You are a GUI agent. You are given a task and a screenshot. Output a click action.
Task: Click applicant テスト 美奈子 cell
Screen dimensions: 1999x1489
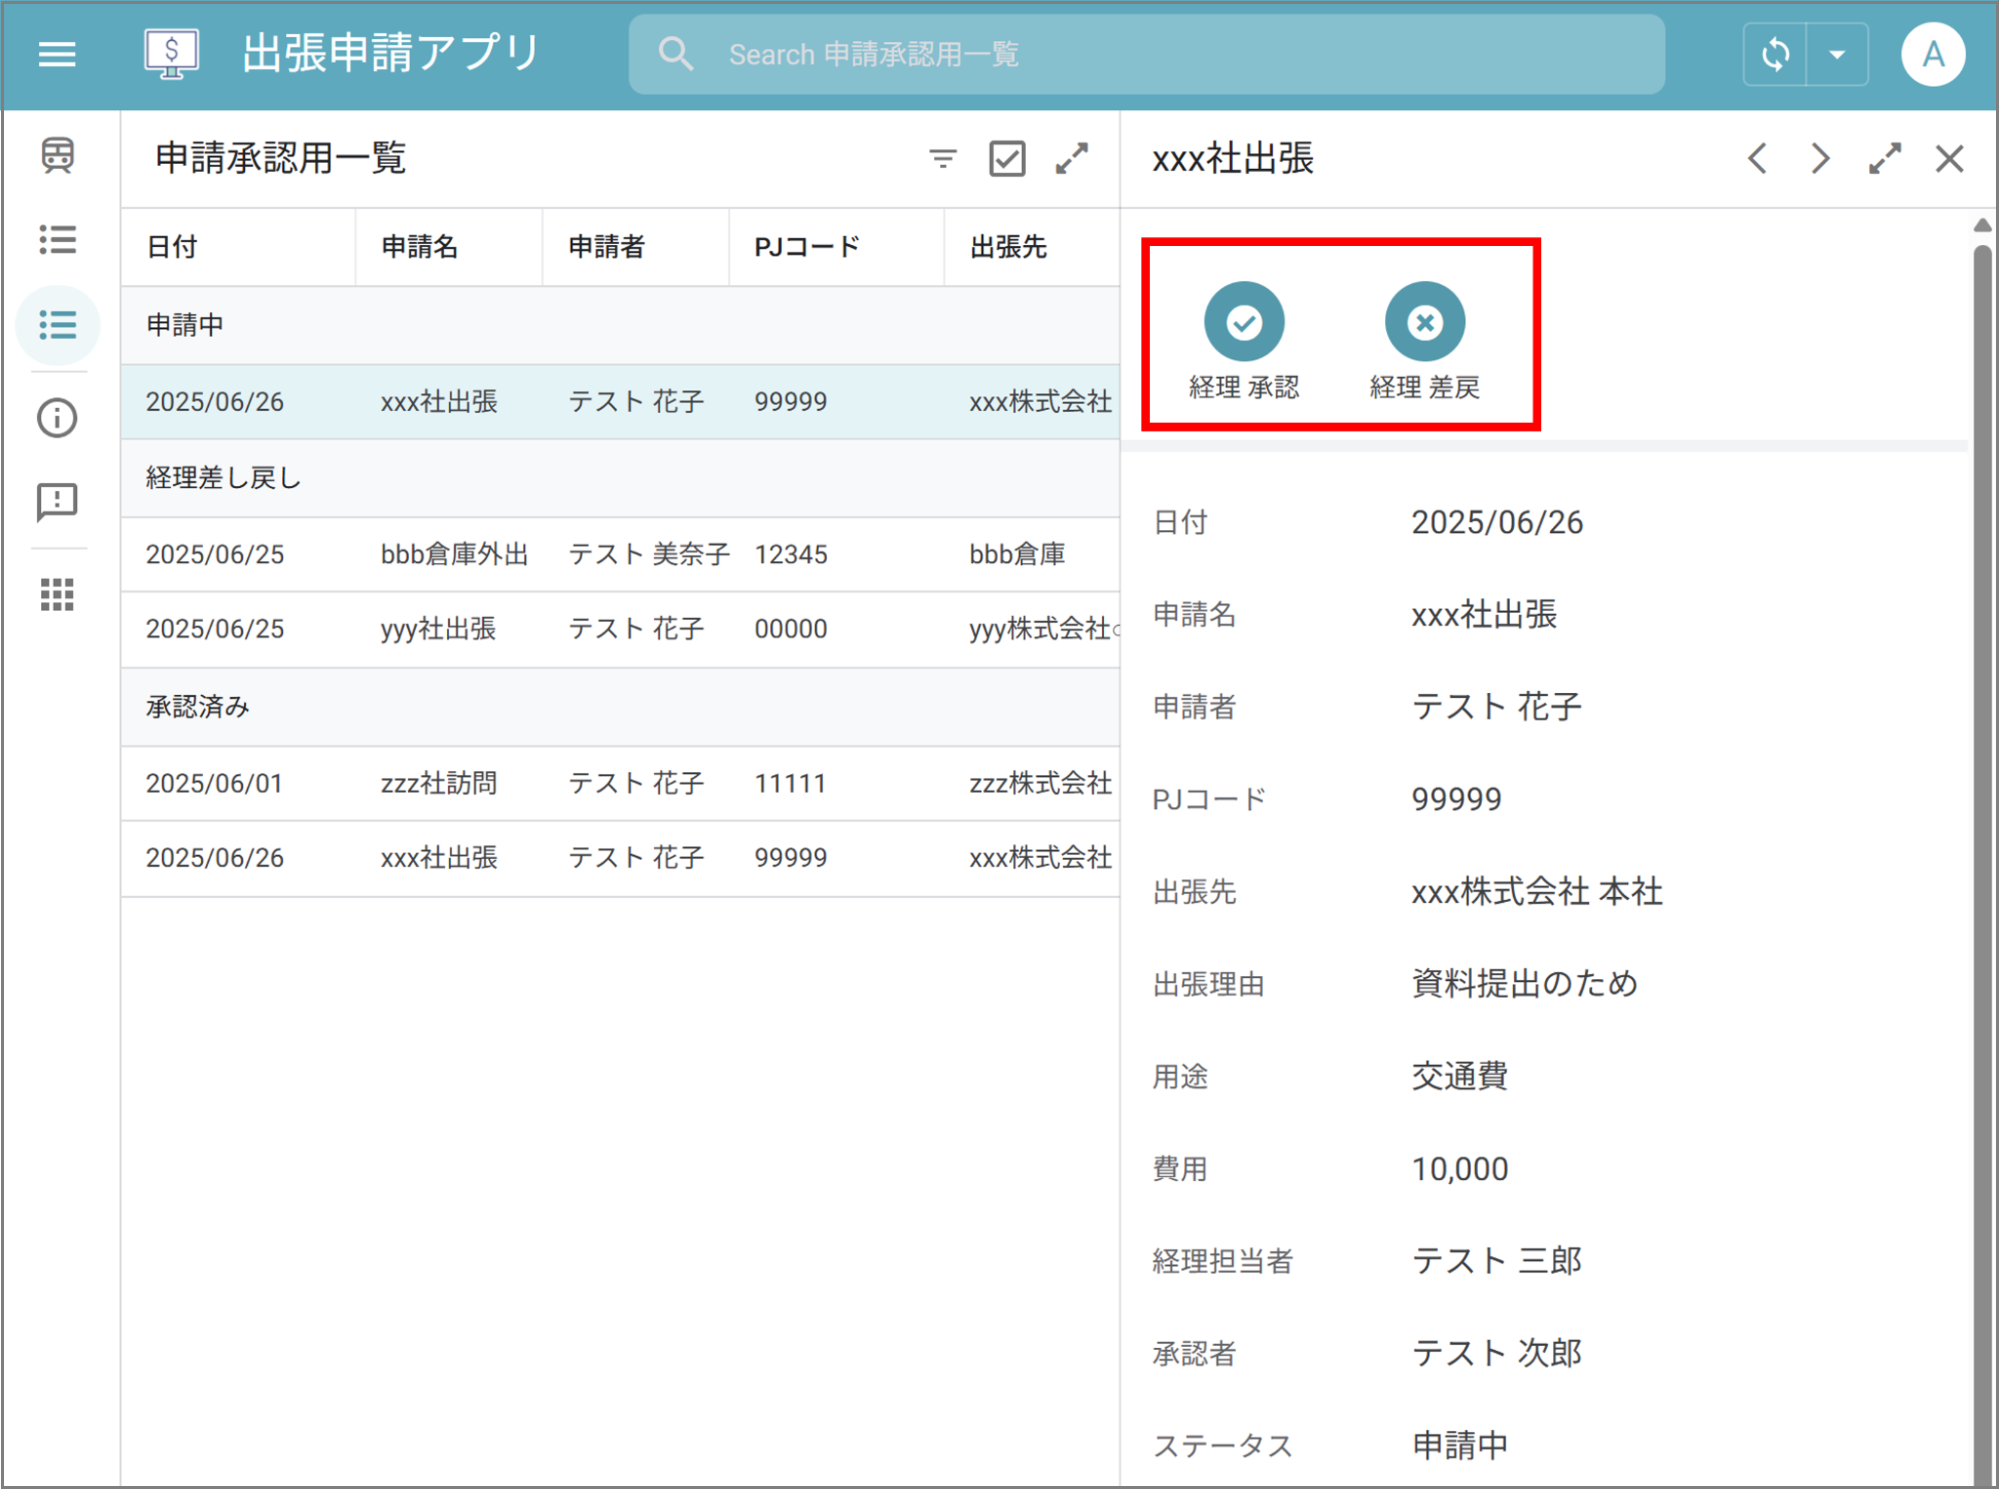pyautogui.click(x=649, y=554)
